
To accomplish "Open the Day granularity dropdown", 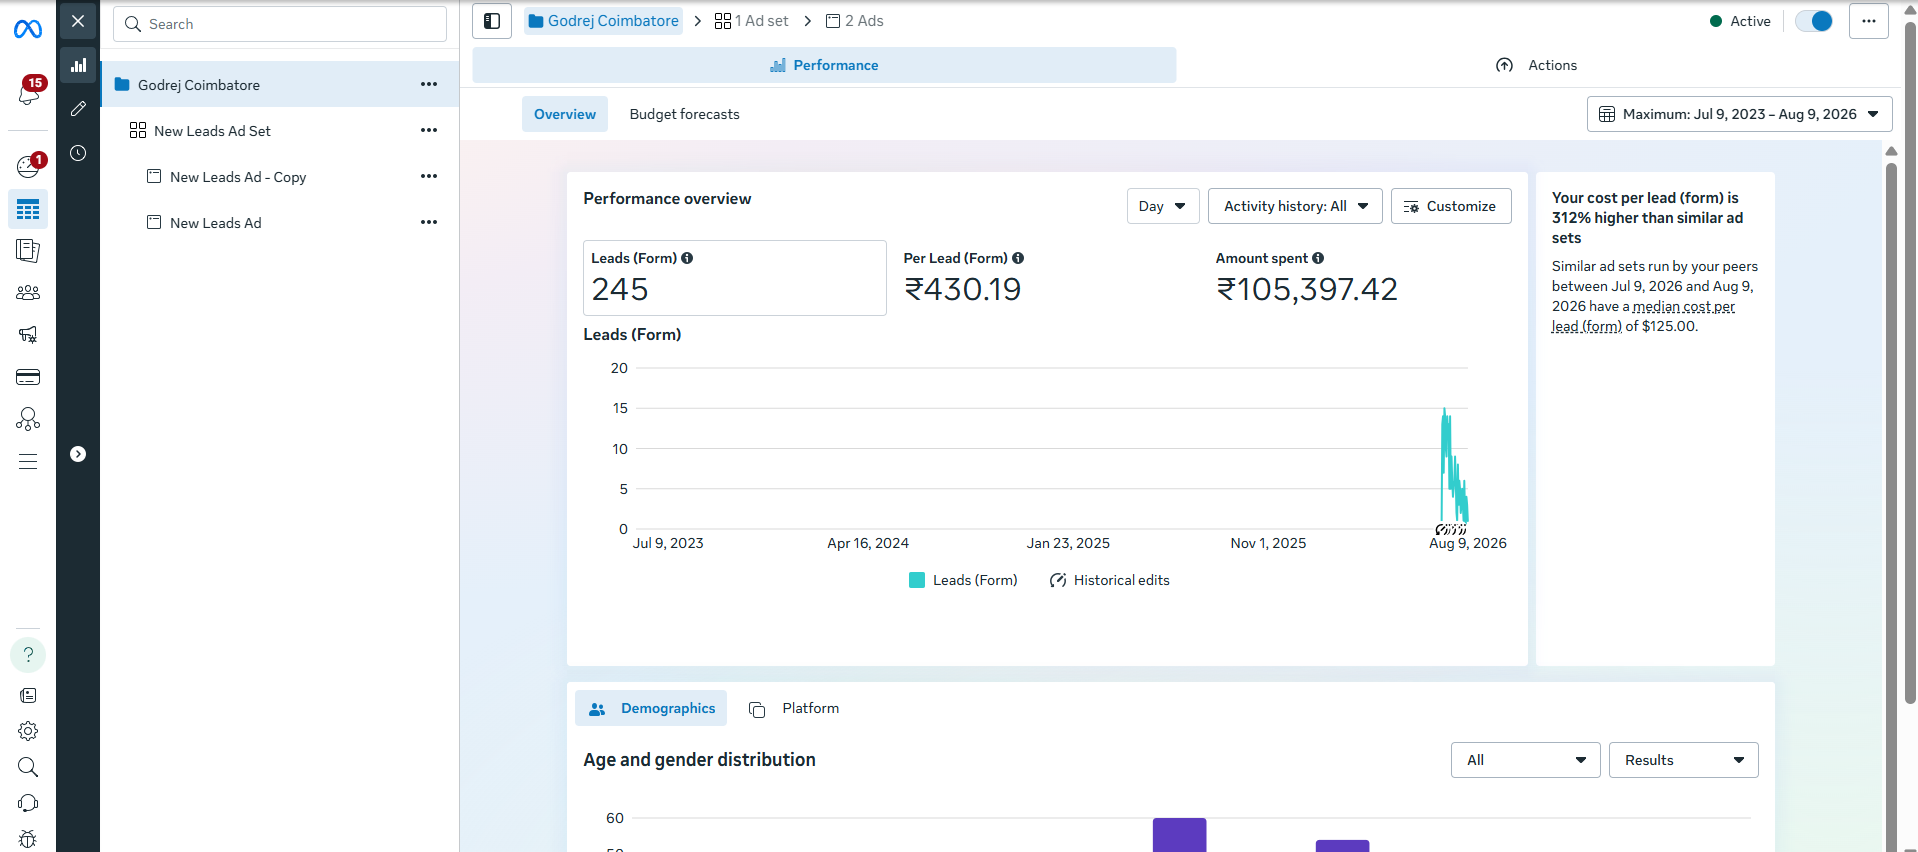I will click(1163, 206).
